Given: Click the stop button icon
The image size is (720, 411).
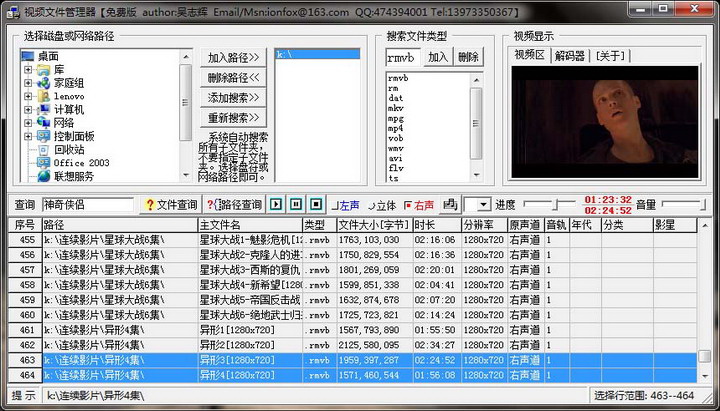Looking at the screenshot, I should pyautogui.click(x=316, y=204).
